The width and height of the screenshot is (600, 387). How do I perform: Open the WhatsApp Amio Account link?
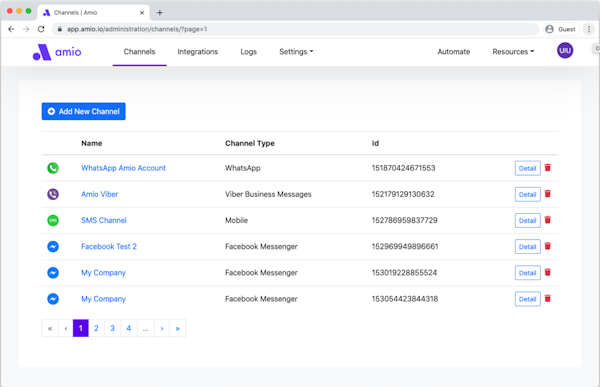(123, 168)
